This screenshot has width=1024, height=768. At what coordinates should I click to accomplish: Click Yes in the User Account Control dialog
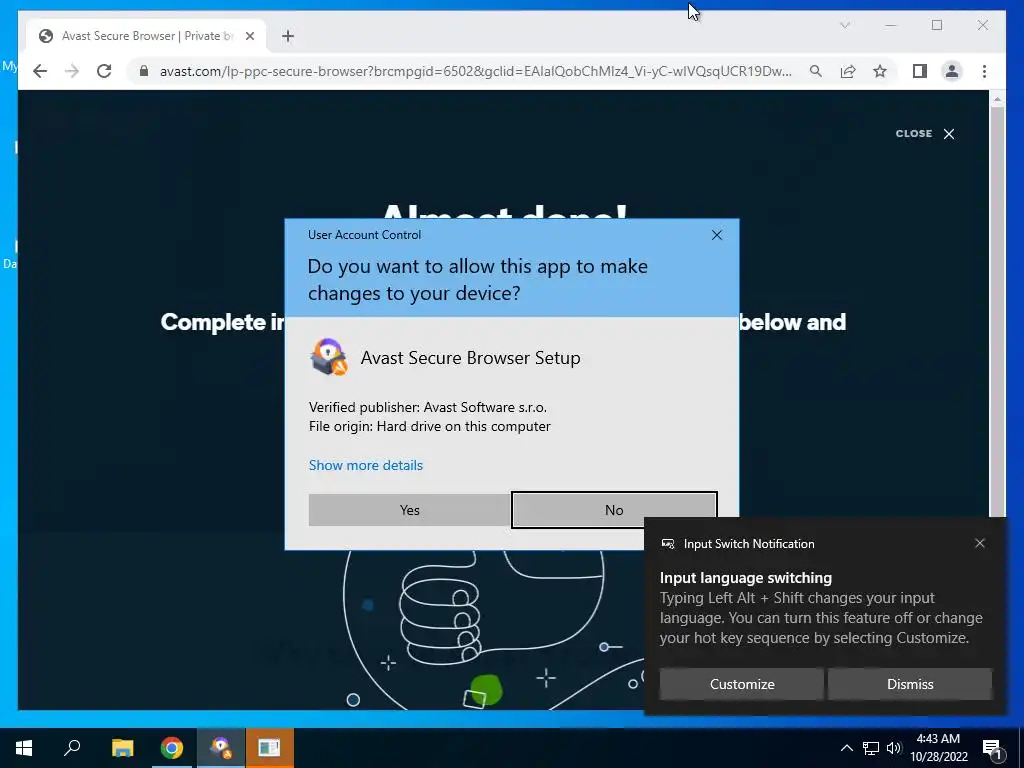pyautogui.click(x=409, y=510)
